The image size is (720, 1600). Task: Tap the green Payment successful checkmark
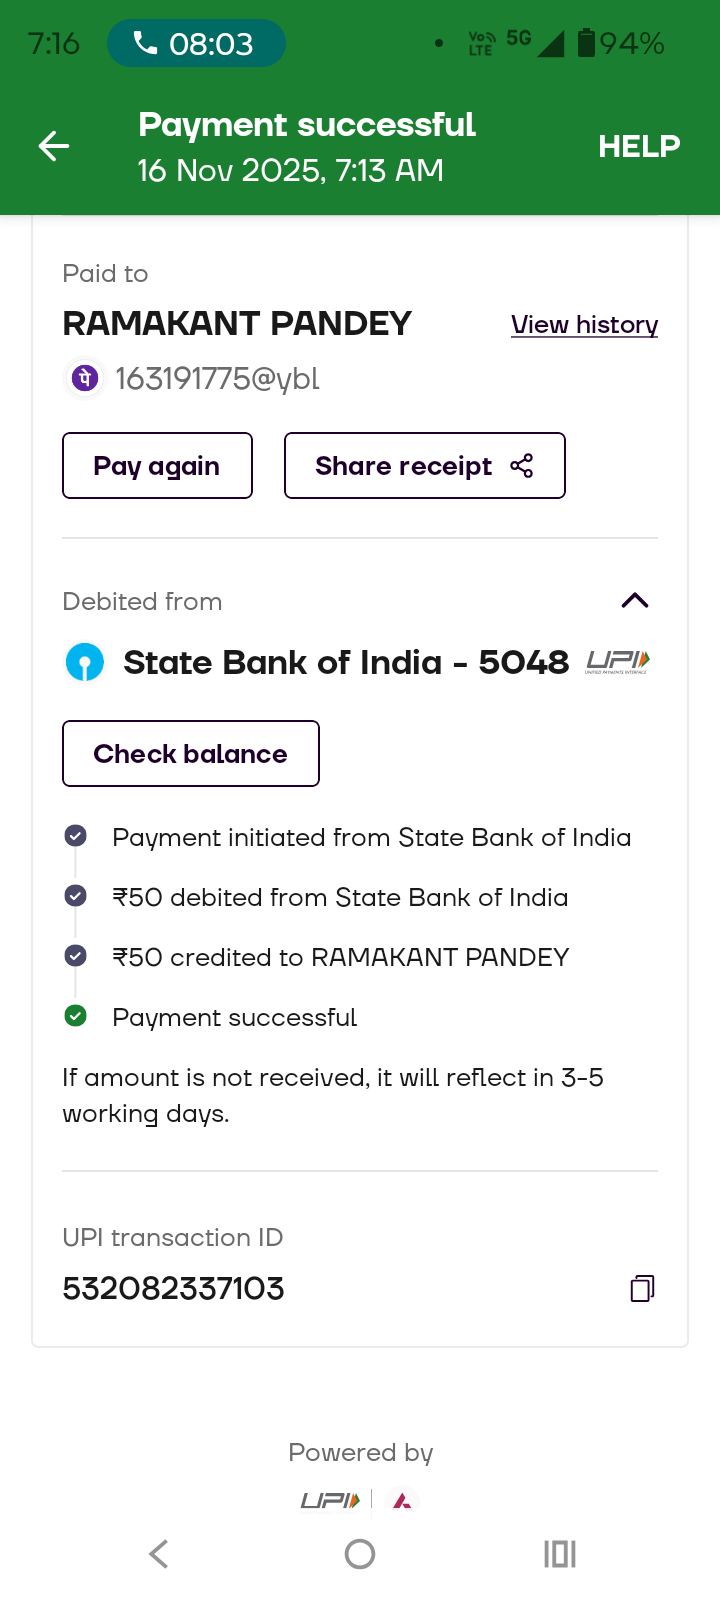tap(75, 1016)
